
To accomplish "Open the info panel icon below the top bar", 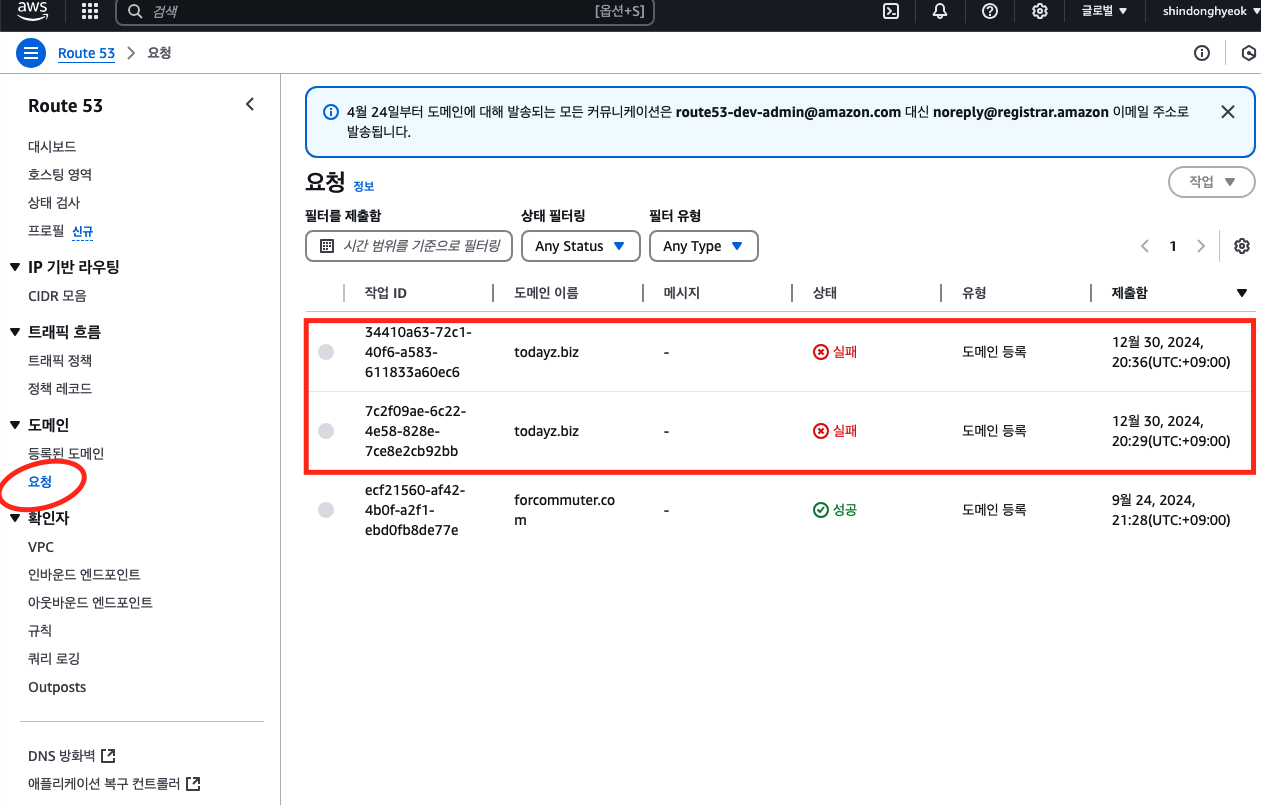I will [x=1202, y=53].
